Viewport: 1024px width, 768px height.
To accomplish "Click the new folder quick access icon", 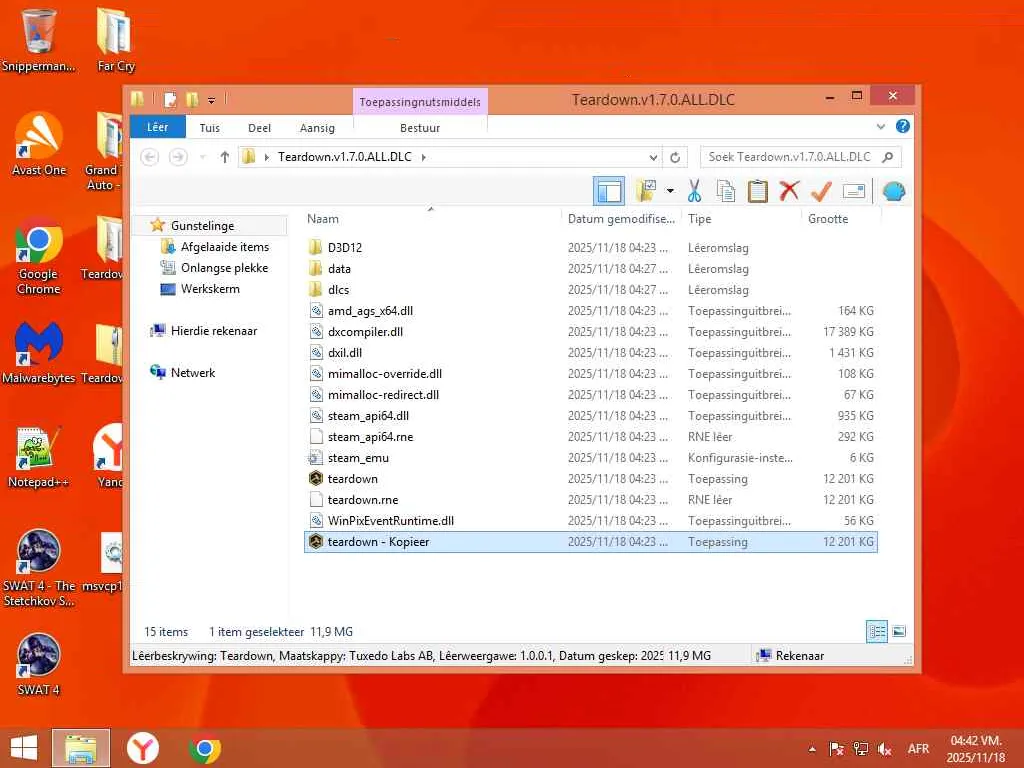I will click(x=192, y=99).
